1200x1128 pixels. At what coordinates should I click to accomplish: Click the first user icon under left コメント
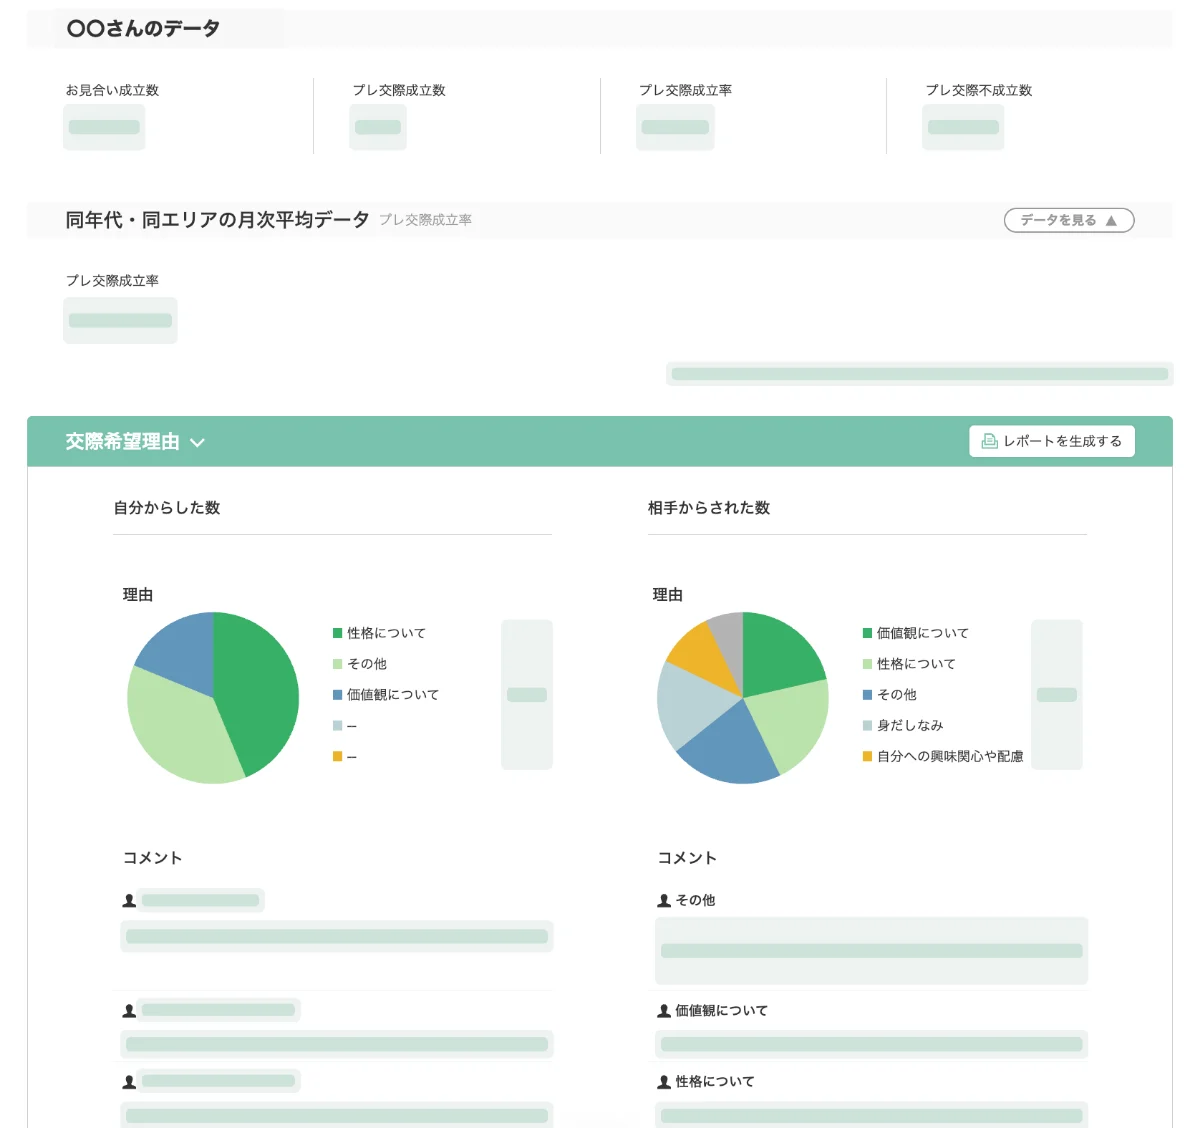[129, 901]
